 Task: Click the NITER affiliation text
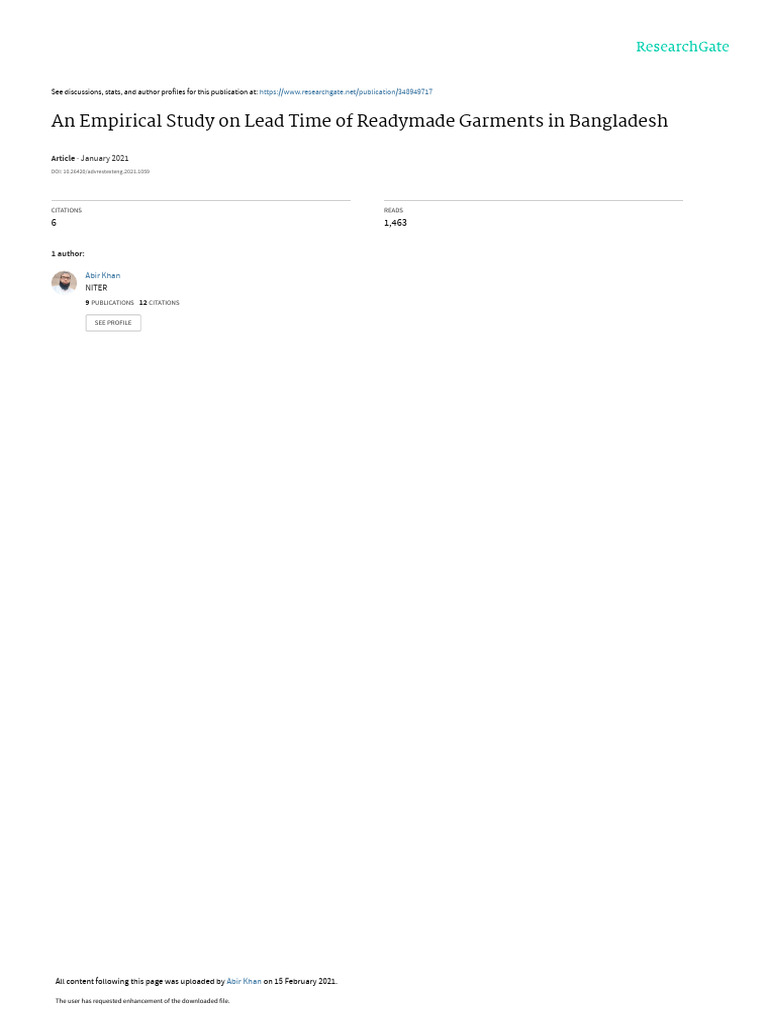96,288
